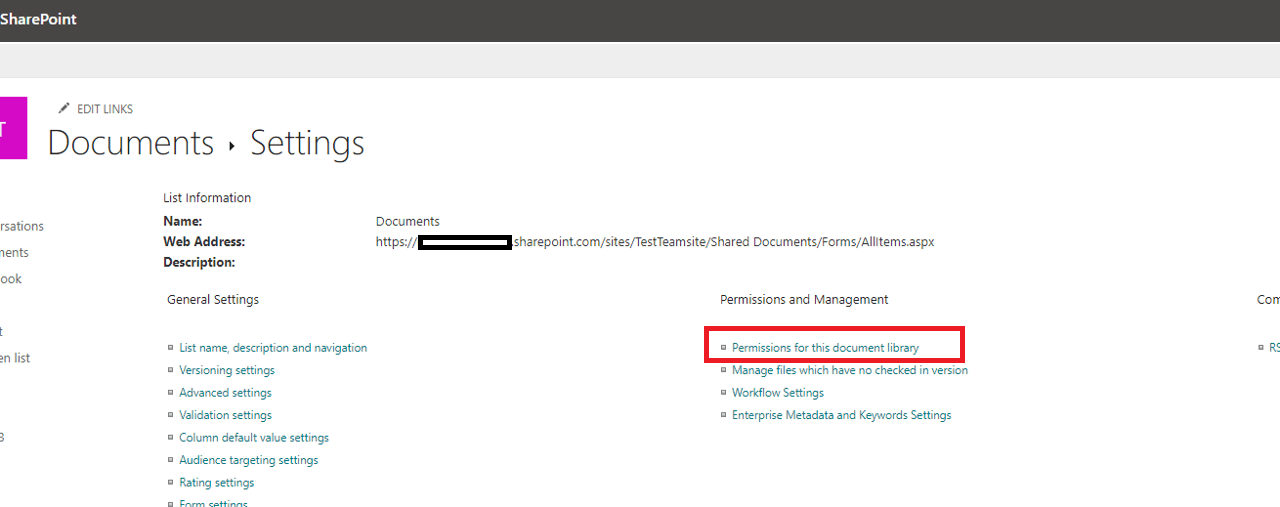This screenshot has height=507, width=1280.
Task: Open Validation settings link
Action: click(x=225, y=415)
